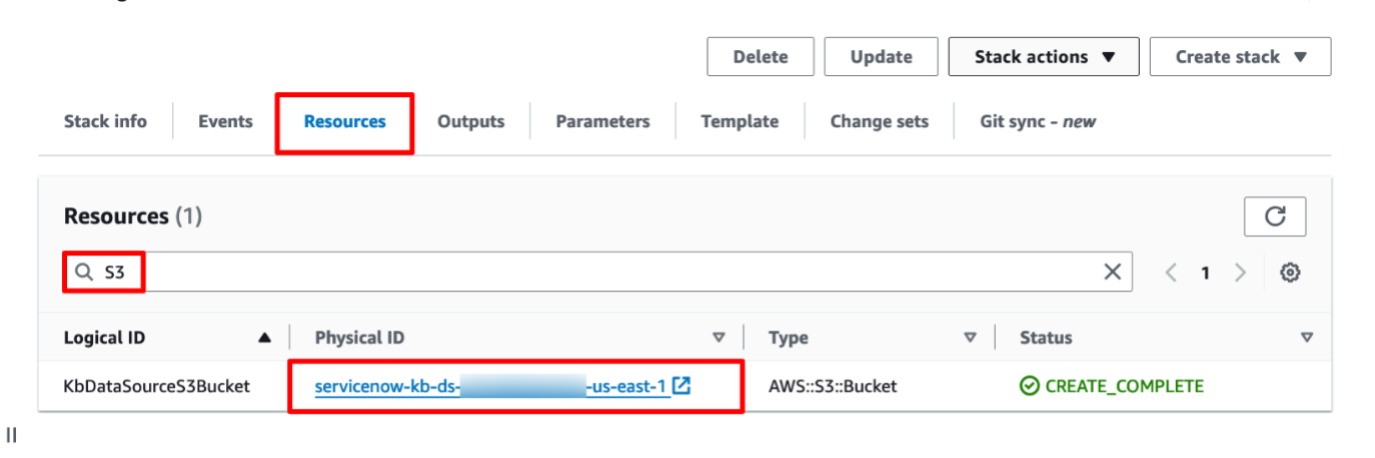Sort by Type column arrow
The image size is (1375, 458).
[969, 338]
